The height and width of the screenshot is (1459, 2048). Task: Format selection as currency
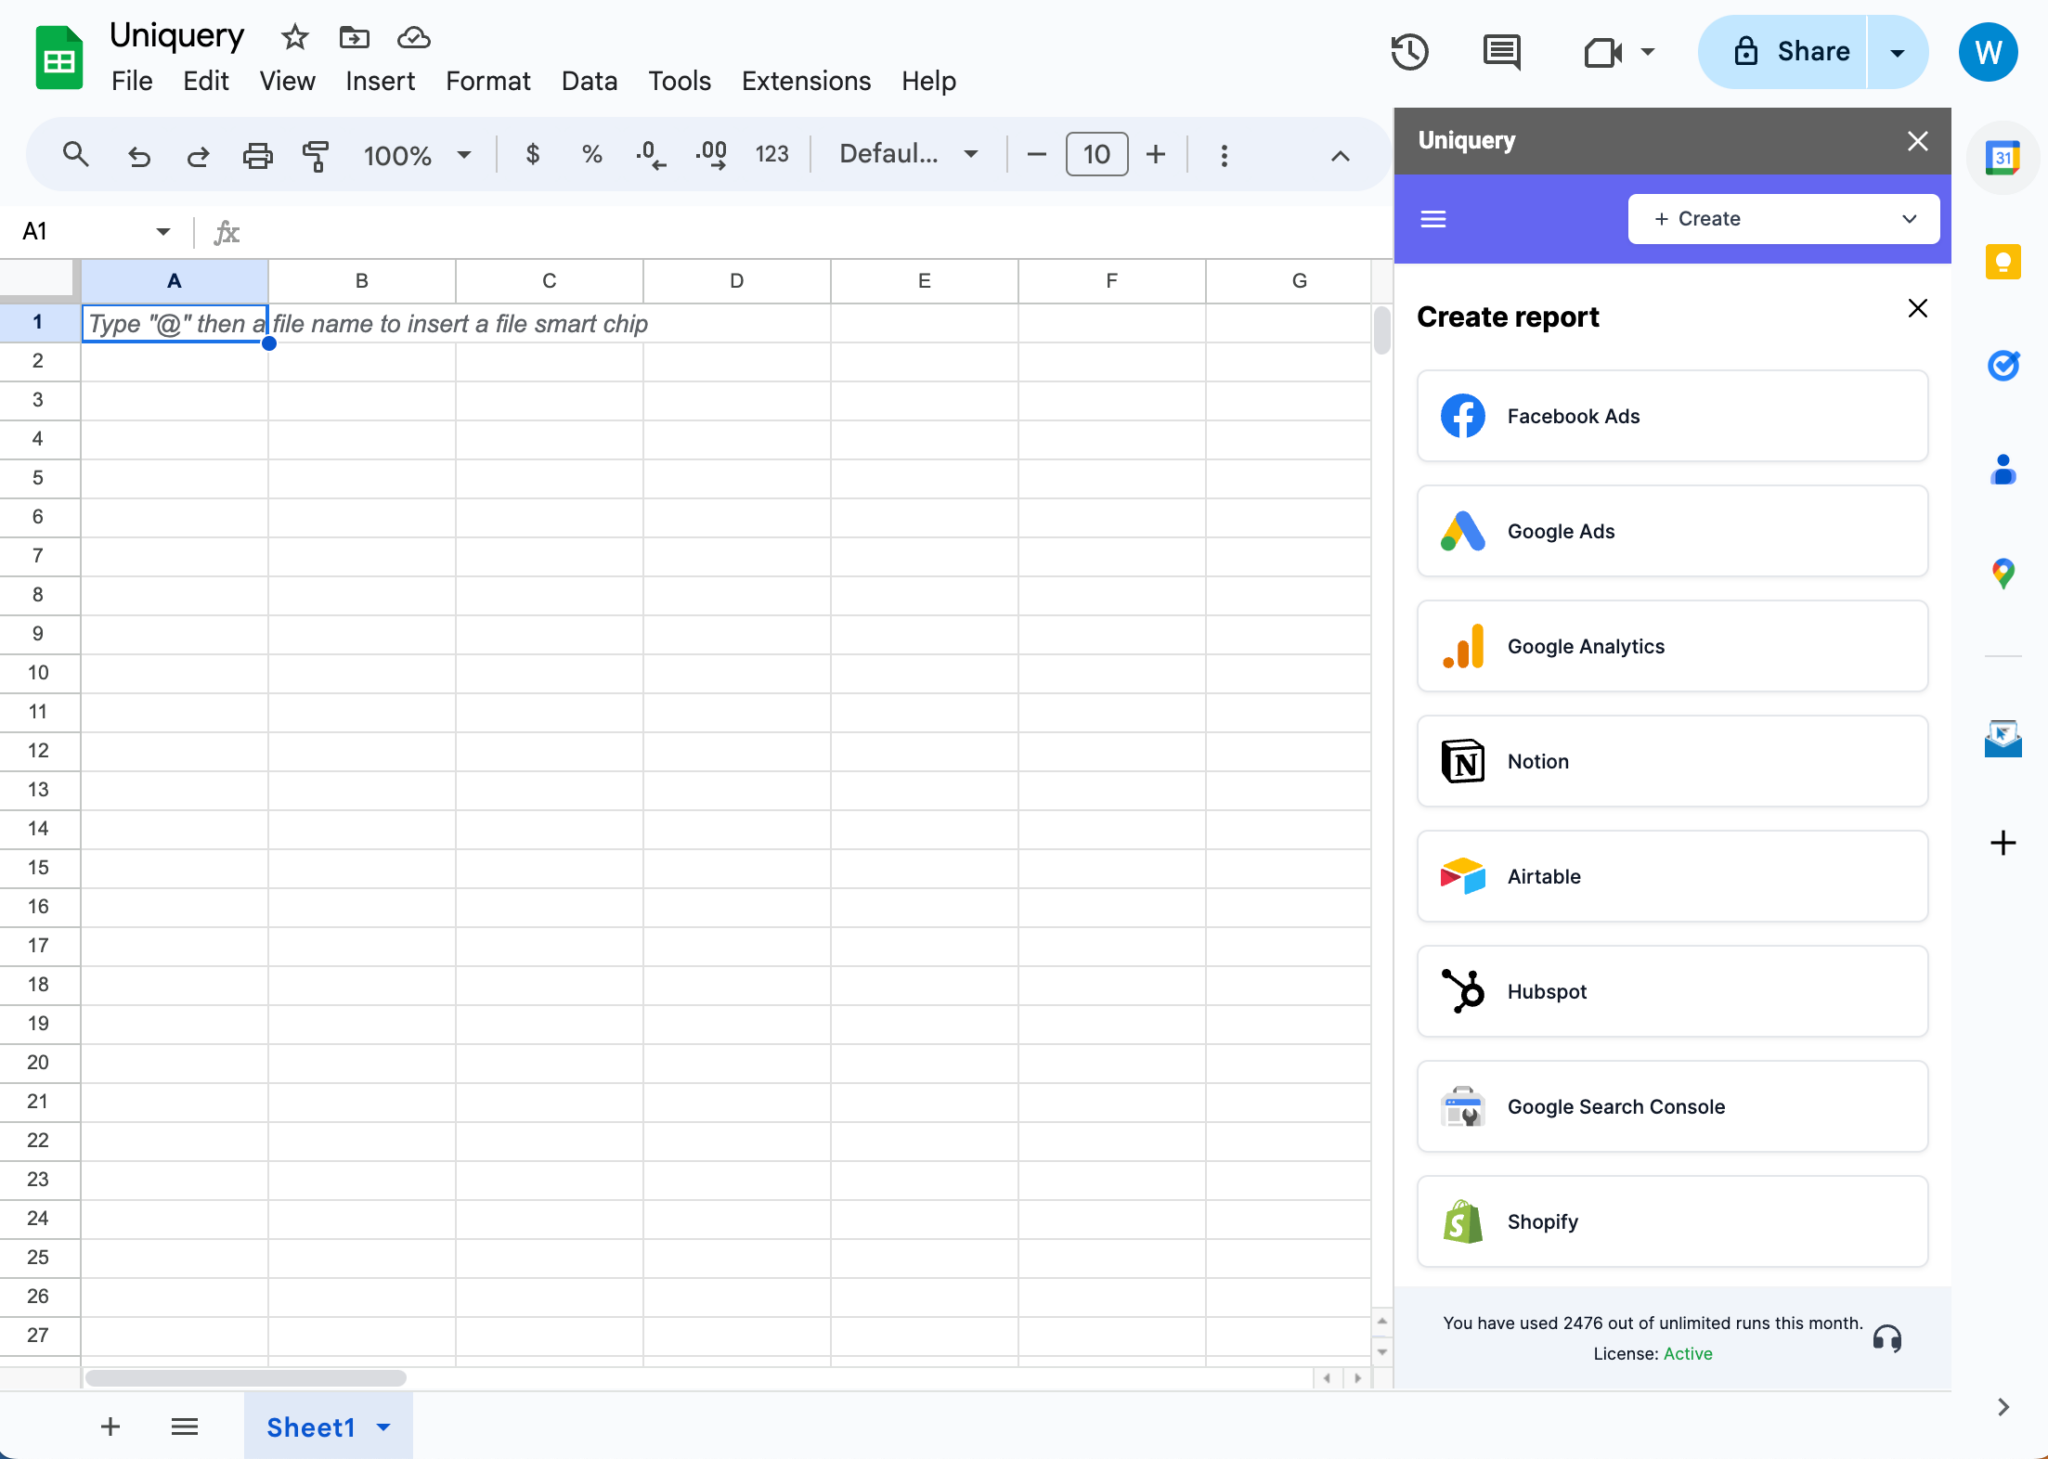point(532,154)
